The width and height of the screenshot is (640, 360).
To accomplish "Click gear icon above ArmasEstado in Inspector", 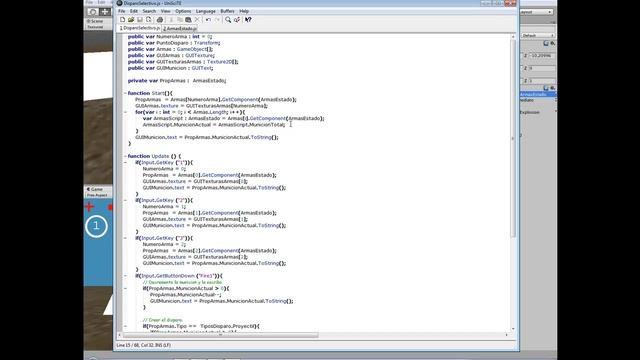I will [x=553, y=88].
